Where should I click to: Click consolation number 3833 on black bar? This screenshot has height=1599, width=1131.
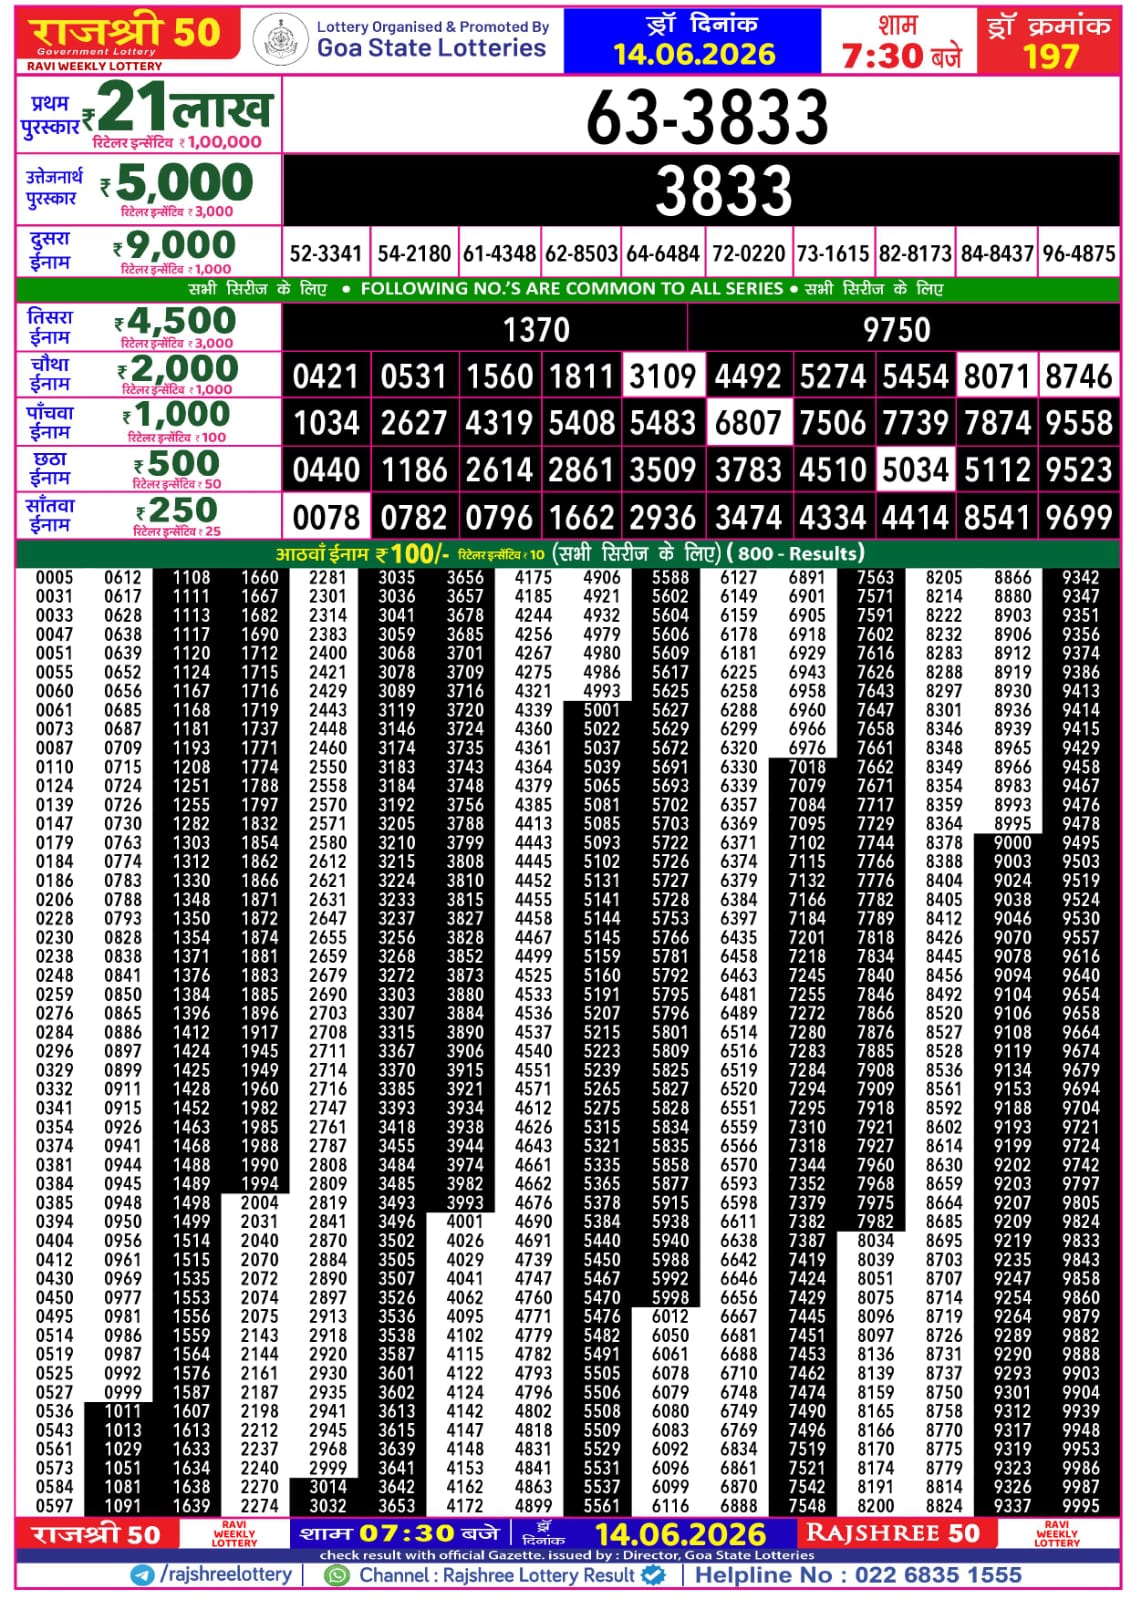coord(724,190)
